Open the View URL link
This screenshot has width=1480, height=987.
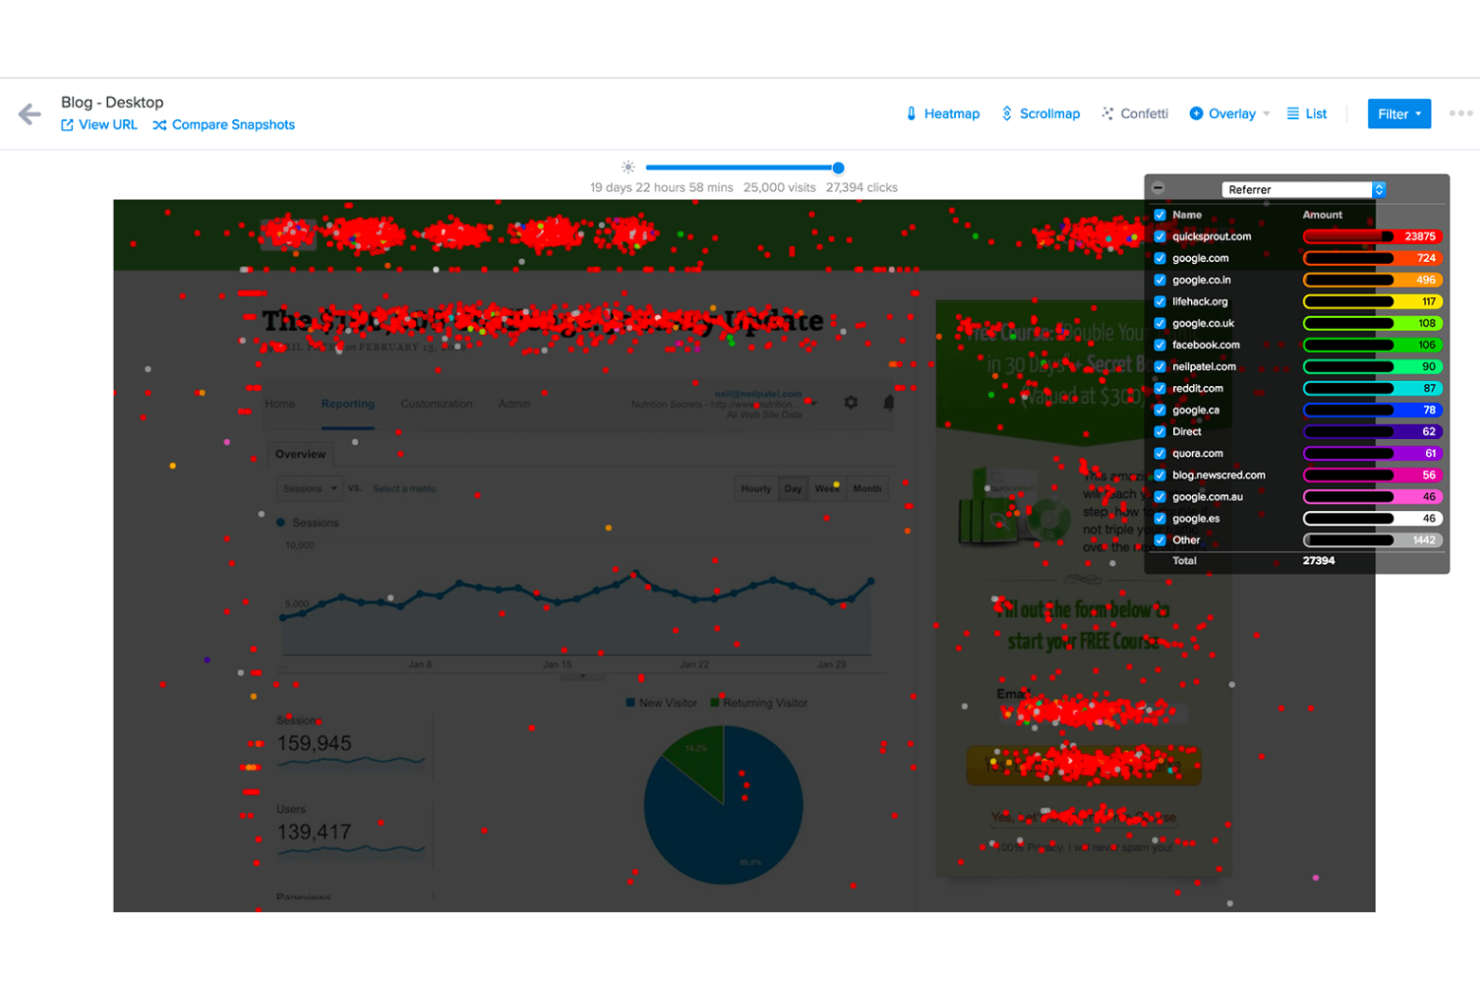(99, 124)
